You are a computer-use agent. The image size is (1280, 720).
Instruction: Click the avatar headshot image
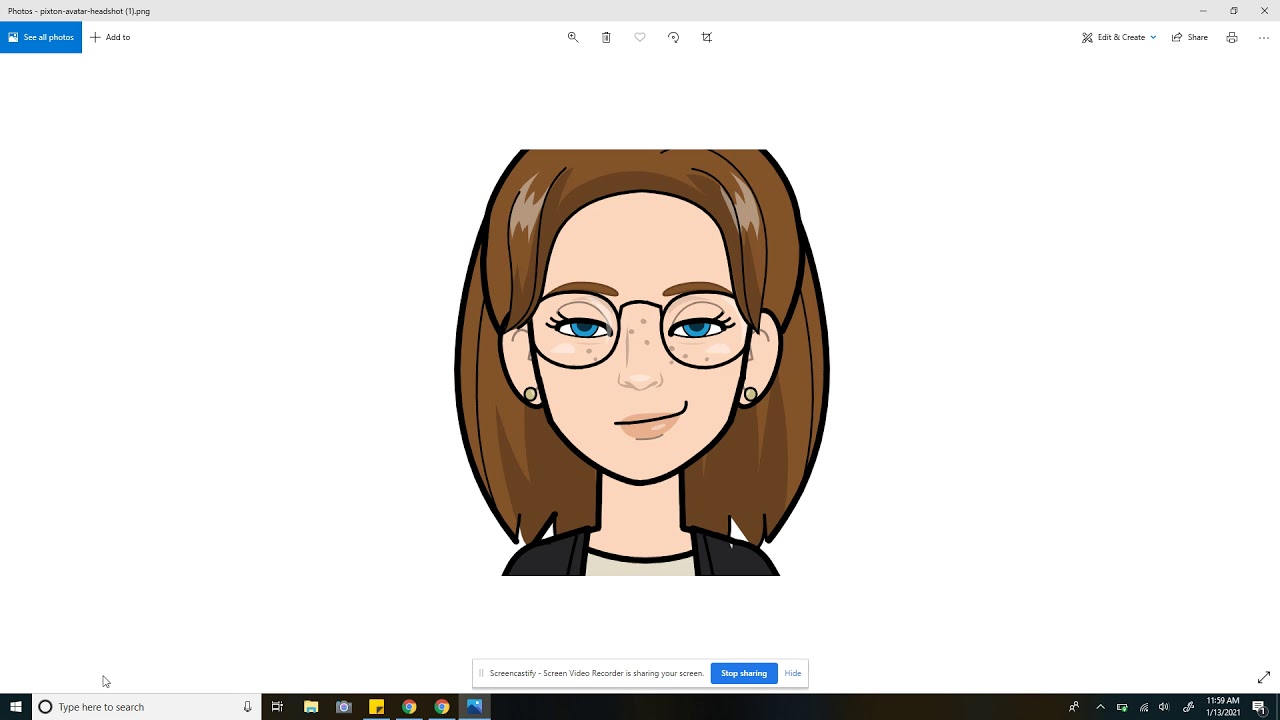point(641,362)
